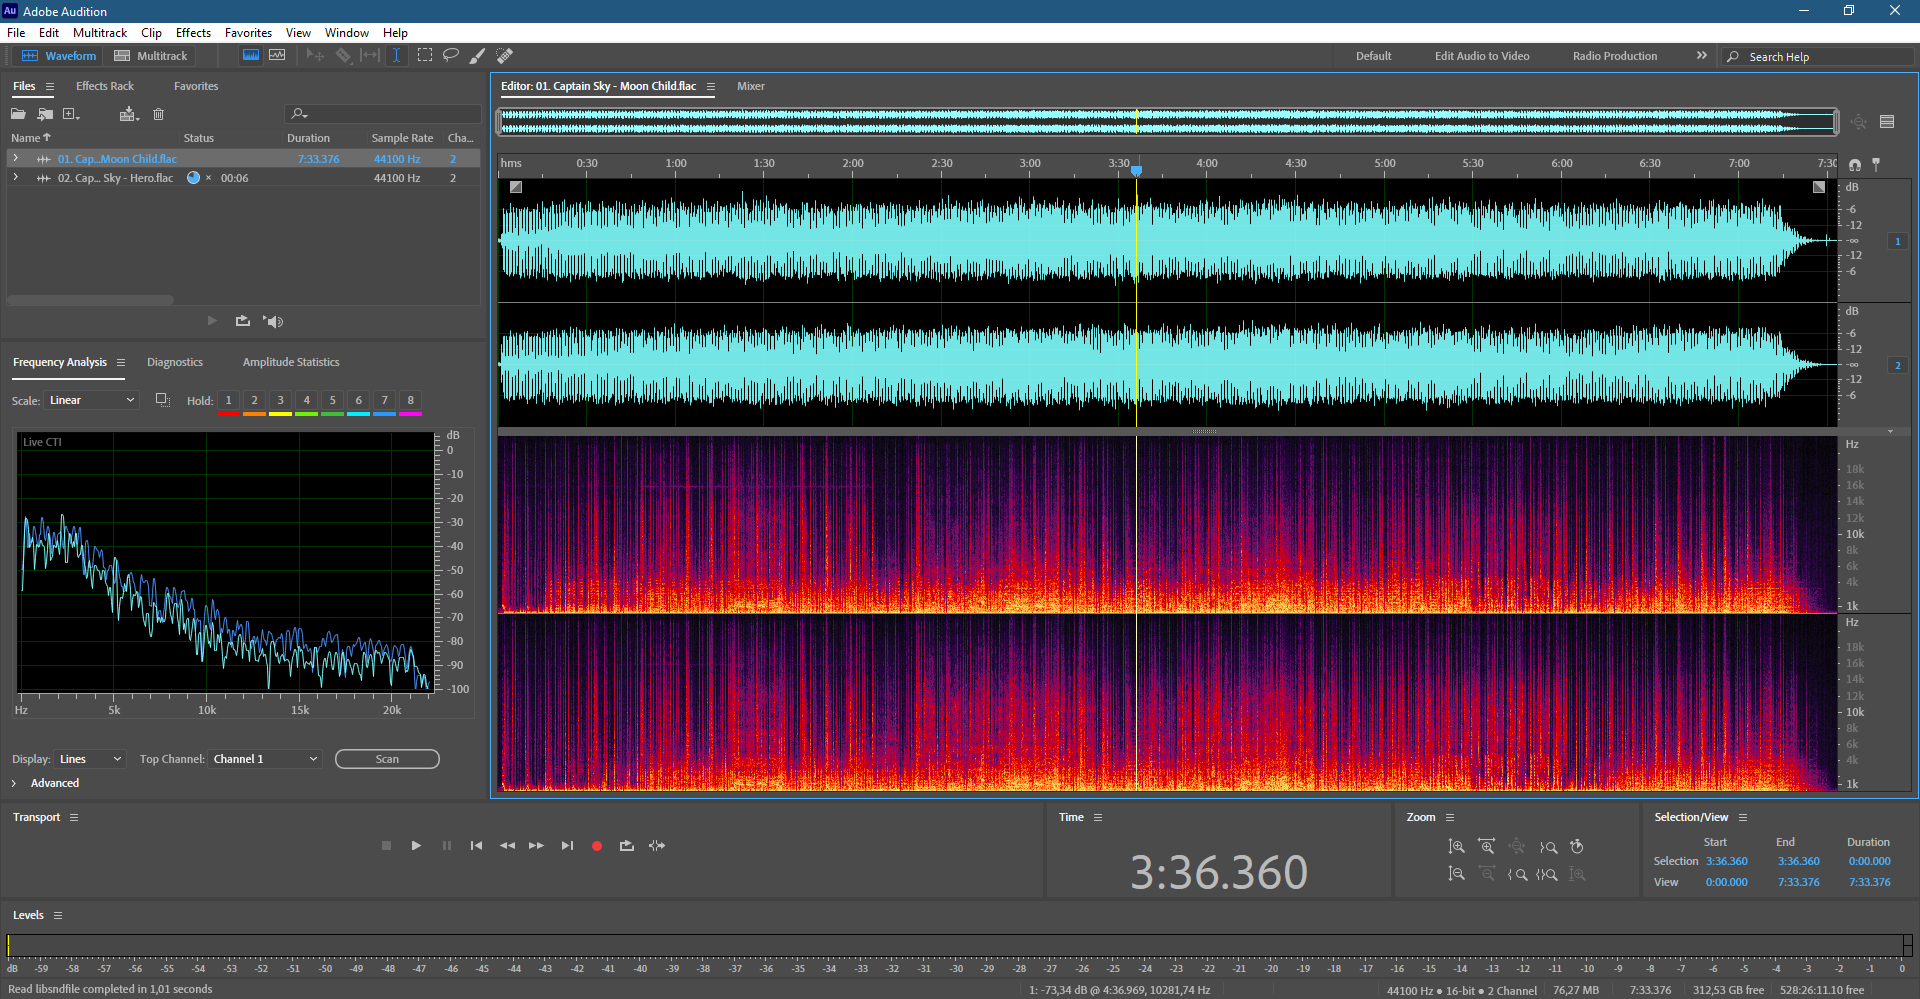
Task: Expand the Advanced section
Action: coord(14,783)
